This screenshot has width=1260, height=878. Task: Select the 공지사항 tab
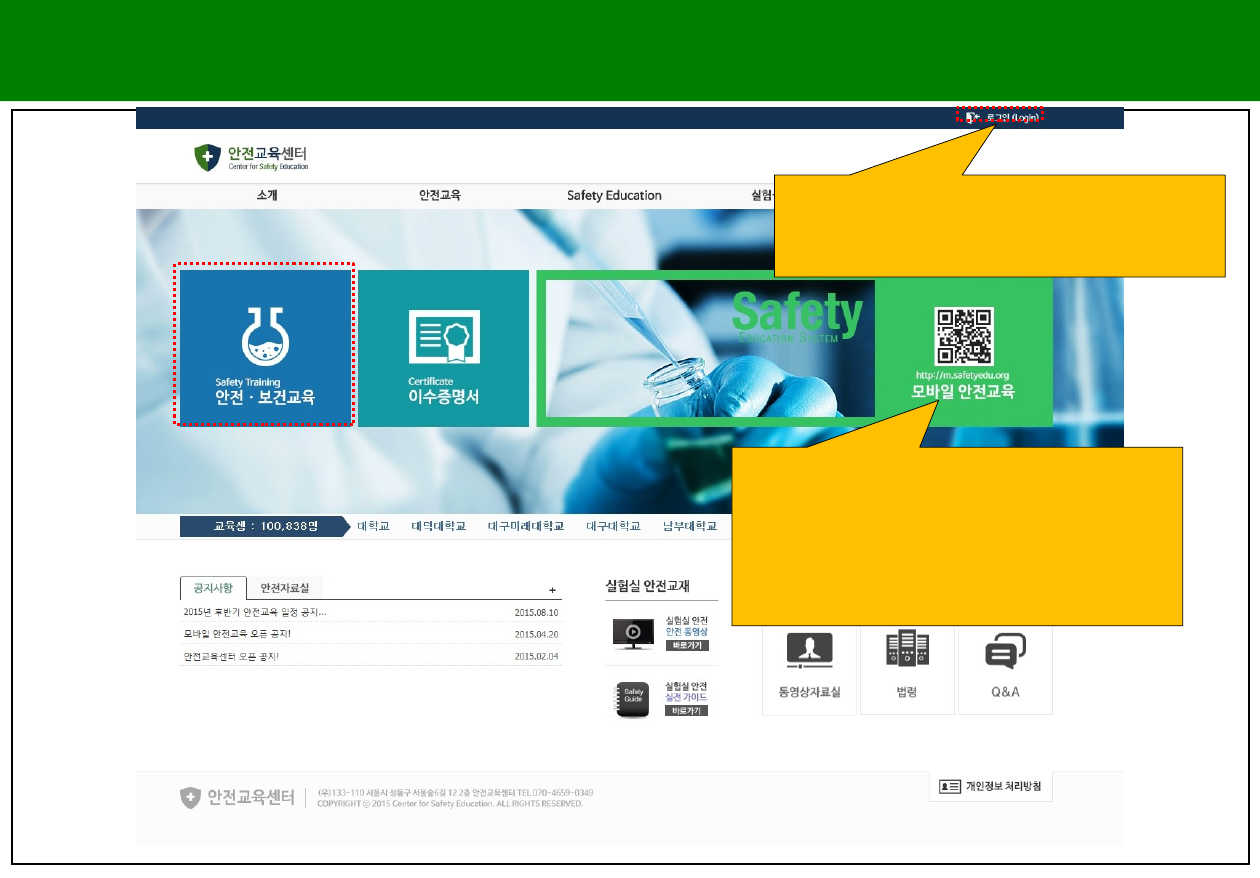tap(213, 589)
